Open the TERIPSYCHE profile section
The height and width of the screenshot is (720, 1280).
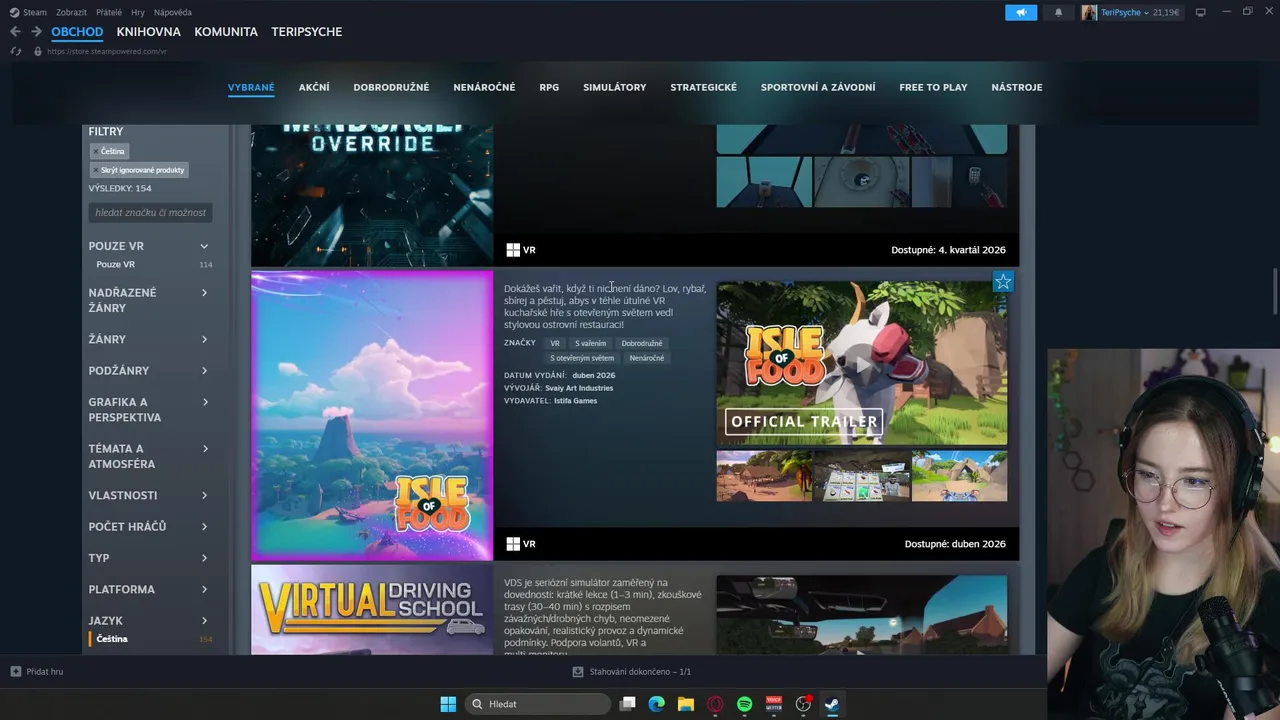(x=307, y=32)
